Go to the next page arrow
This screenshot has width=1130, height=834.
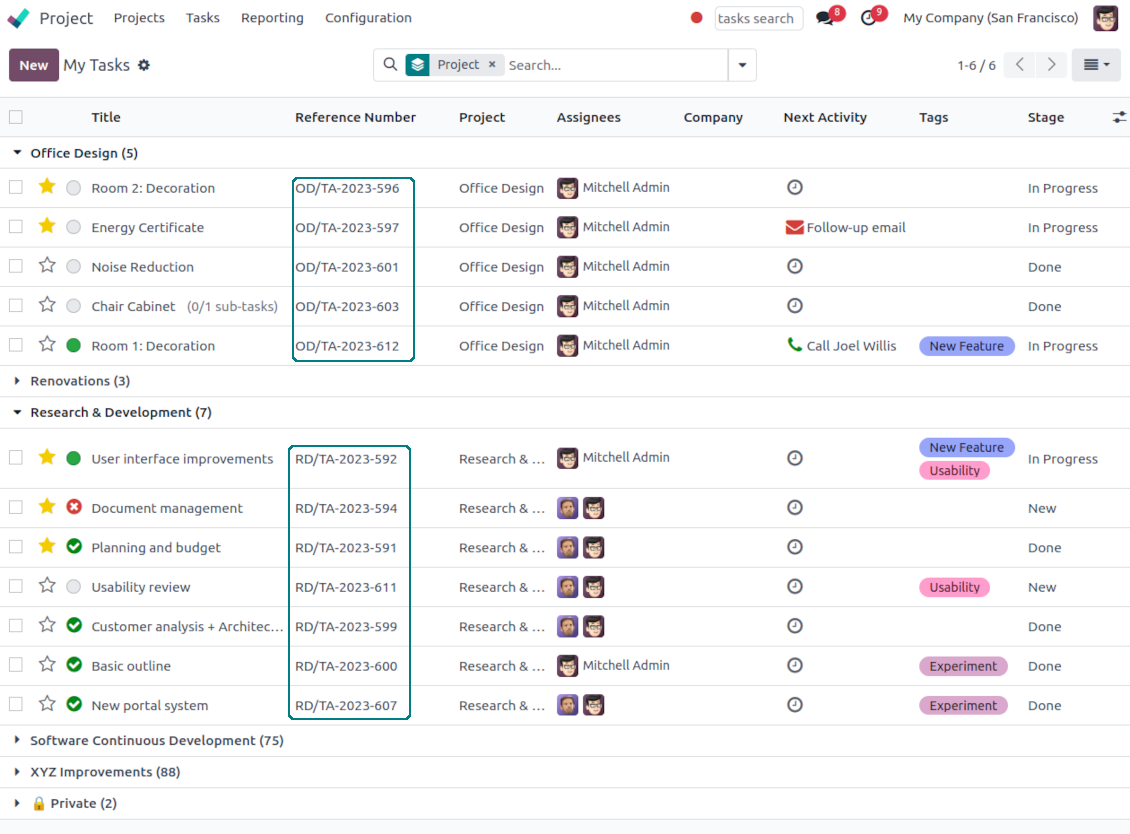(1051, 65)
